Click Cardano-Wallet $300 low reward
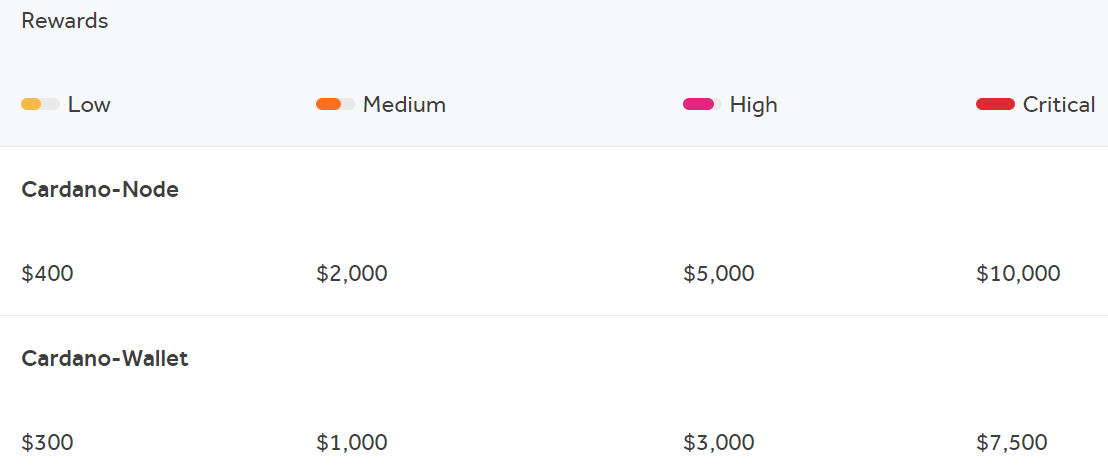The height and width of the screenshot is (475, 1108). (47, 443)
